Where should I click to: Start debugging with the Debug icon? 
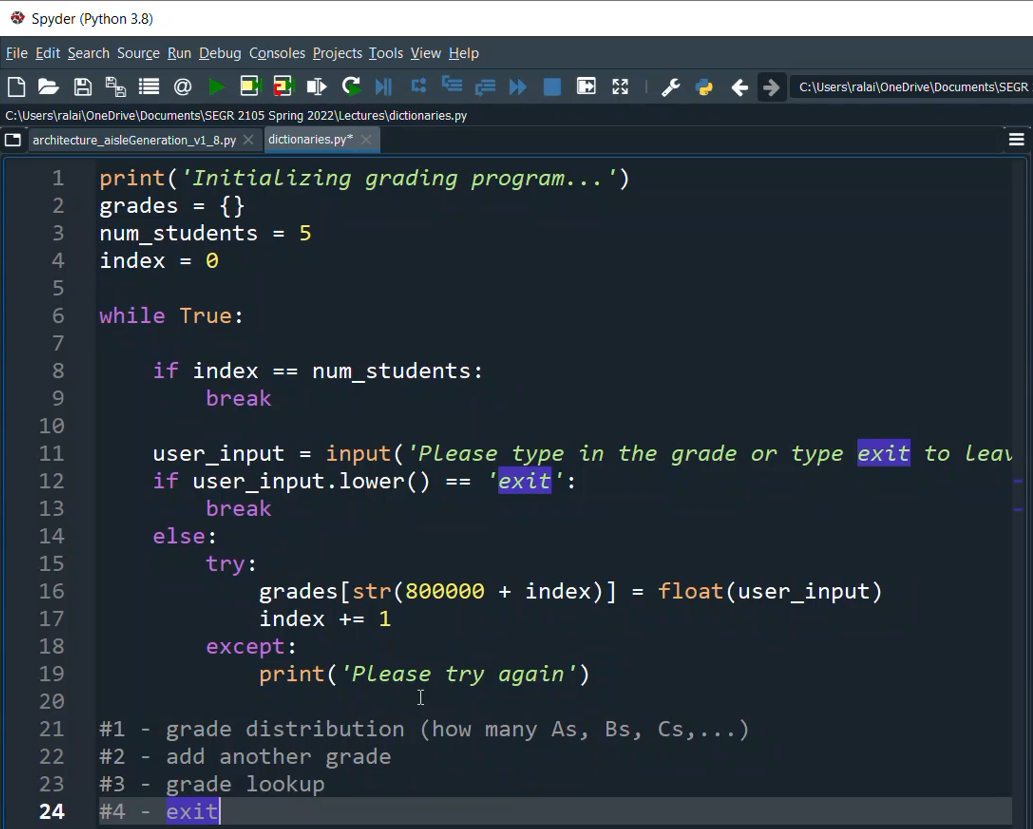[383, 86]
